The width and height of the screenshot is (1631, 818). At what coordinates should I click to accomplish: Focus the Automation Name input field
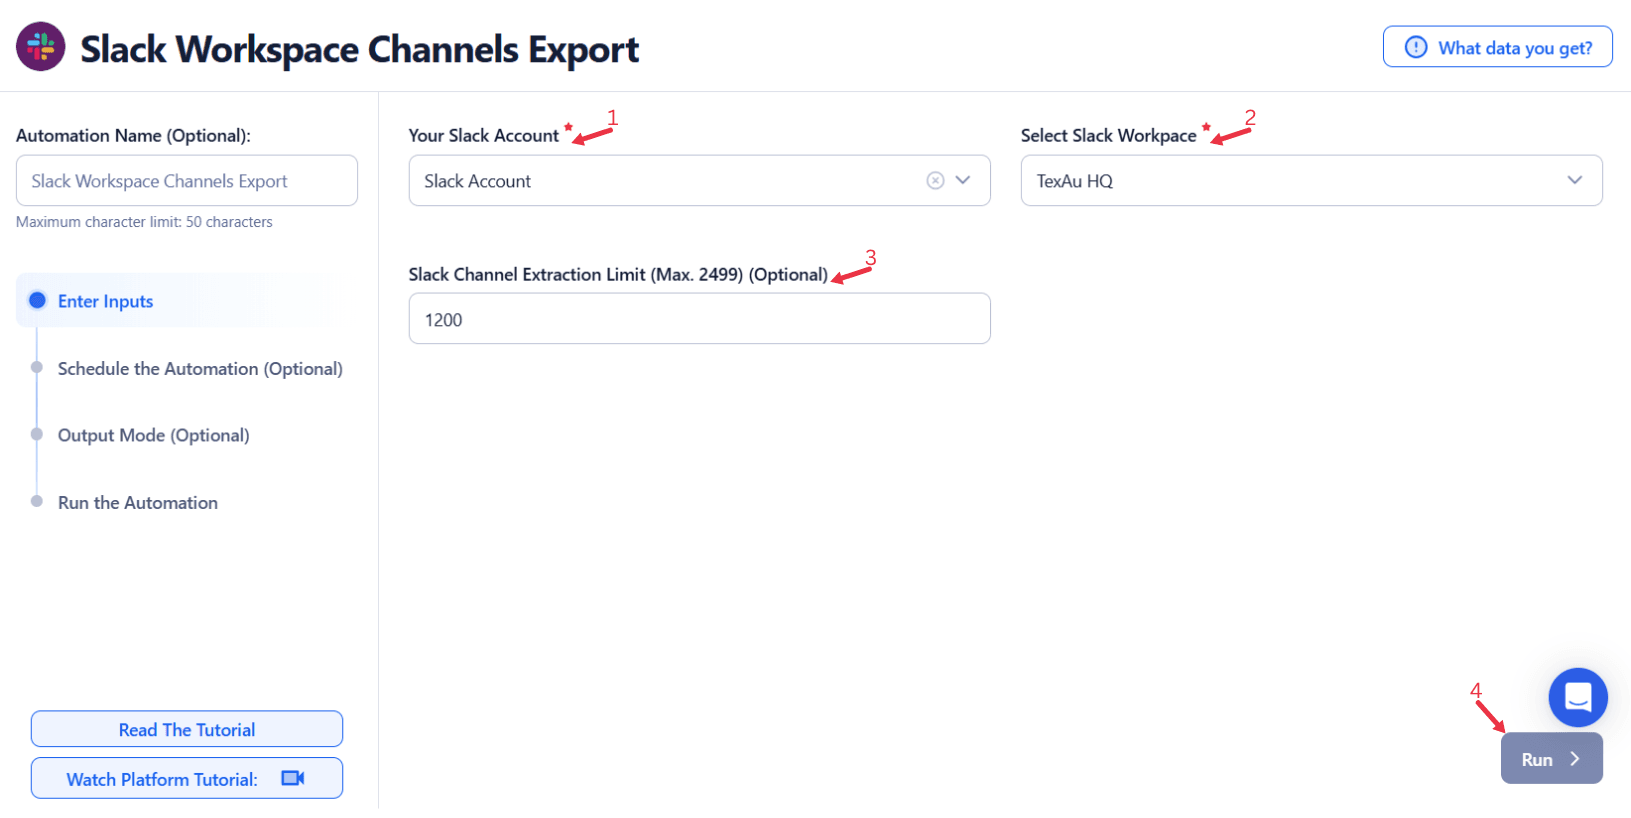[187, 181]
